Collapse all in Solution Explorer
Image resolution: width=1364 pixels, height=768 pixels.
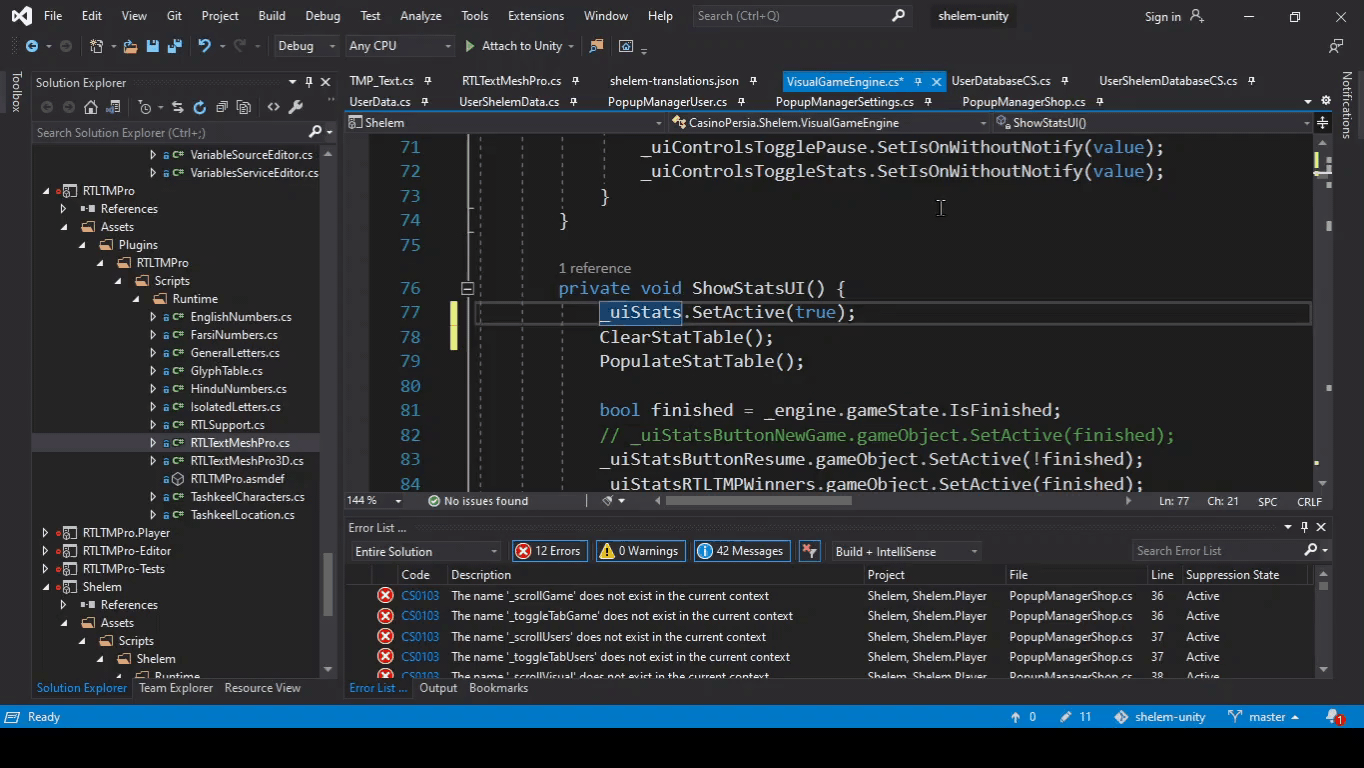tap(222, 107)
